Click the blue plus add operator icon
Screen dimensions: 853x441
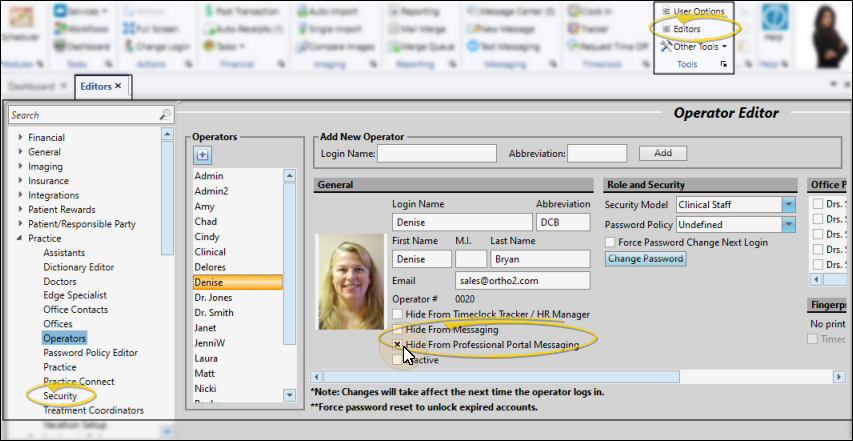point(202,155)
